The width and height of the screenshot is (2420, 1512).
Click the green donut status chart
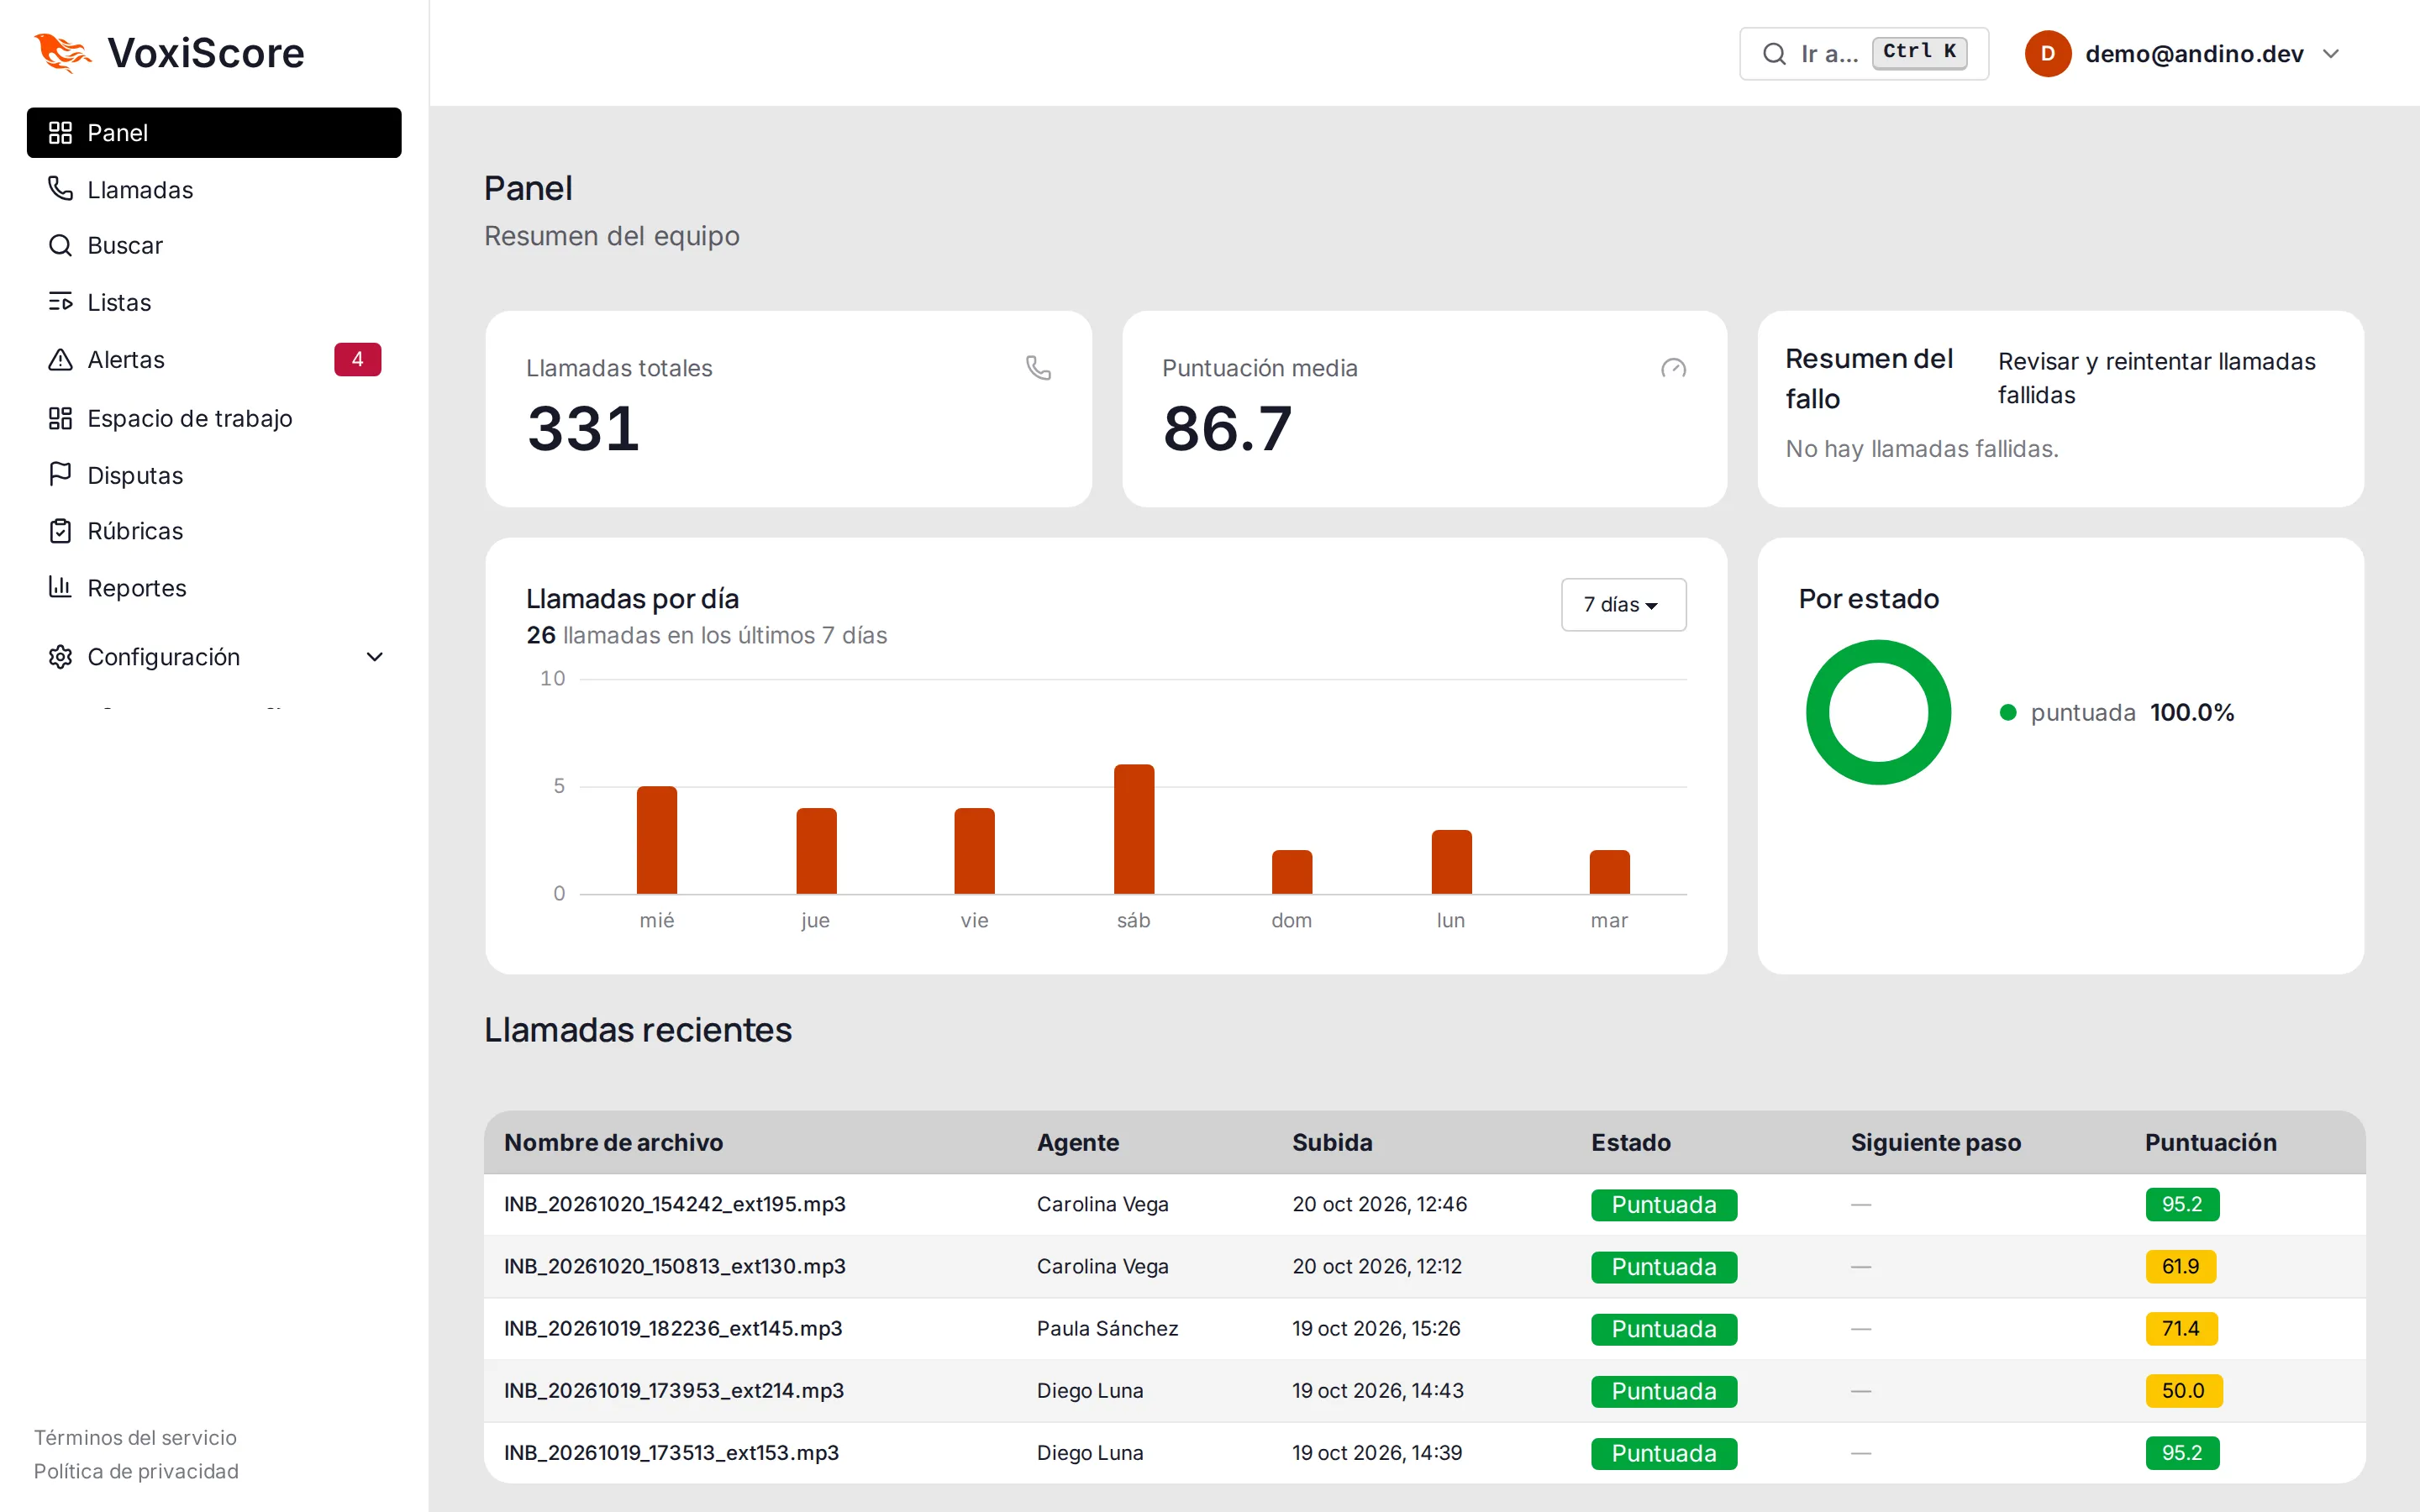point(1877,712)
